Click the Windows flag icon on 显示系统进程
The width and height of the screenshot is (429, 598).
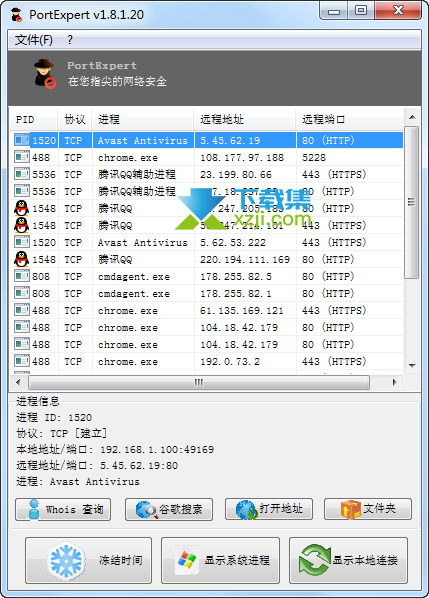(187, 560)
